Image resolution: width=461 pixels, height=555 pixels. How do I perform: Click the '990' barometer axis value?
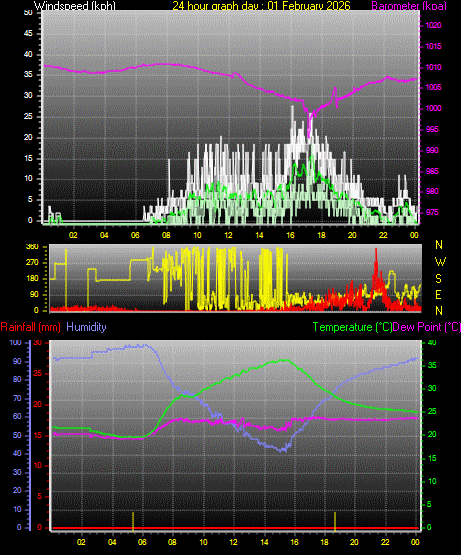[432, 150]
